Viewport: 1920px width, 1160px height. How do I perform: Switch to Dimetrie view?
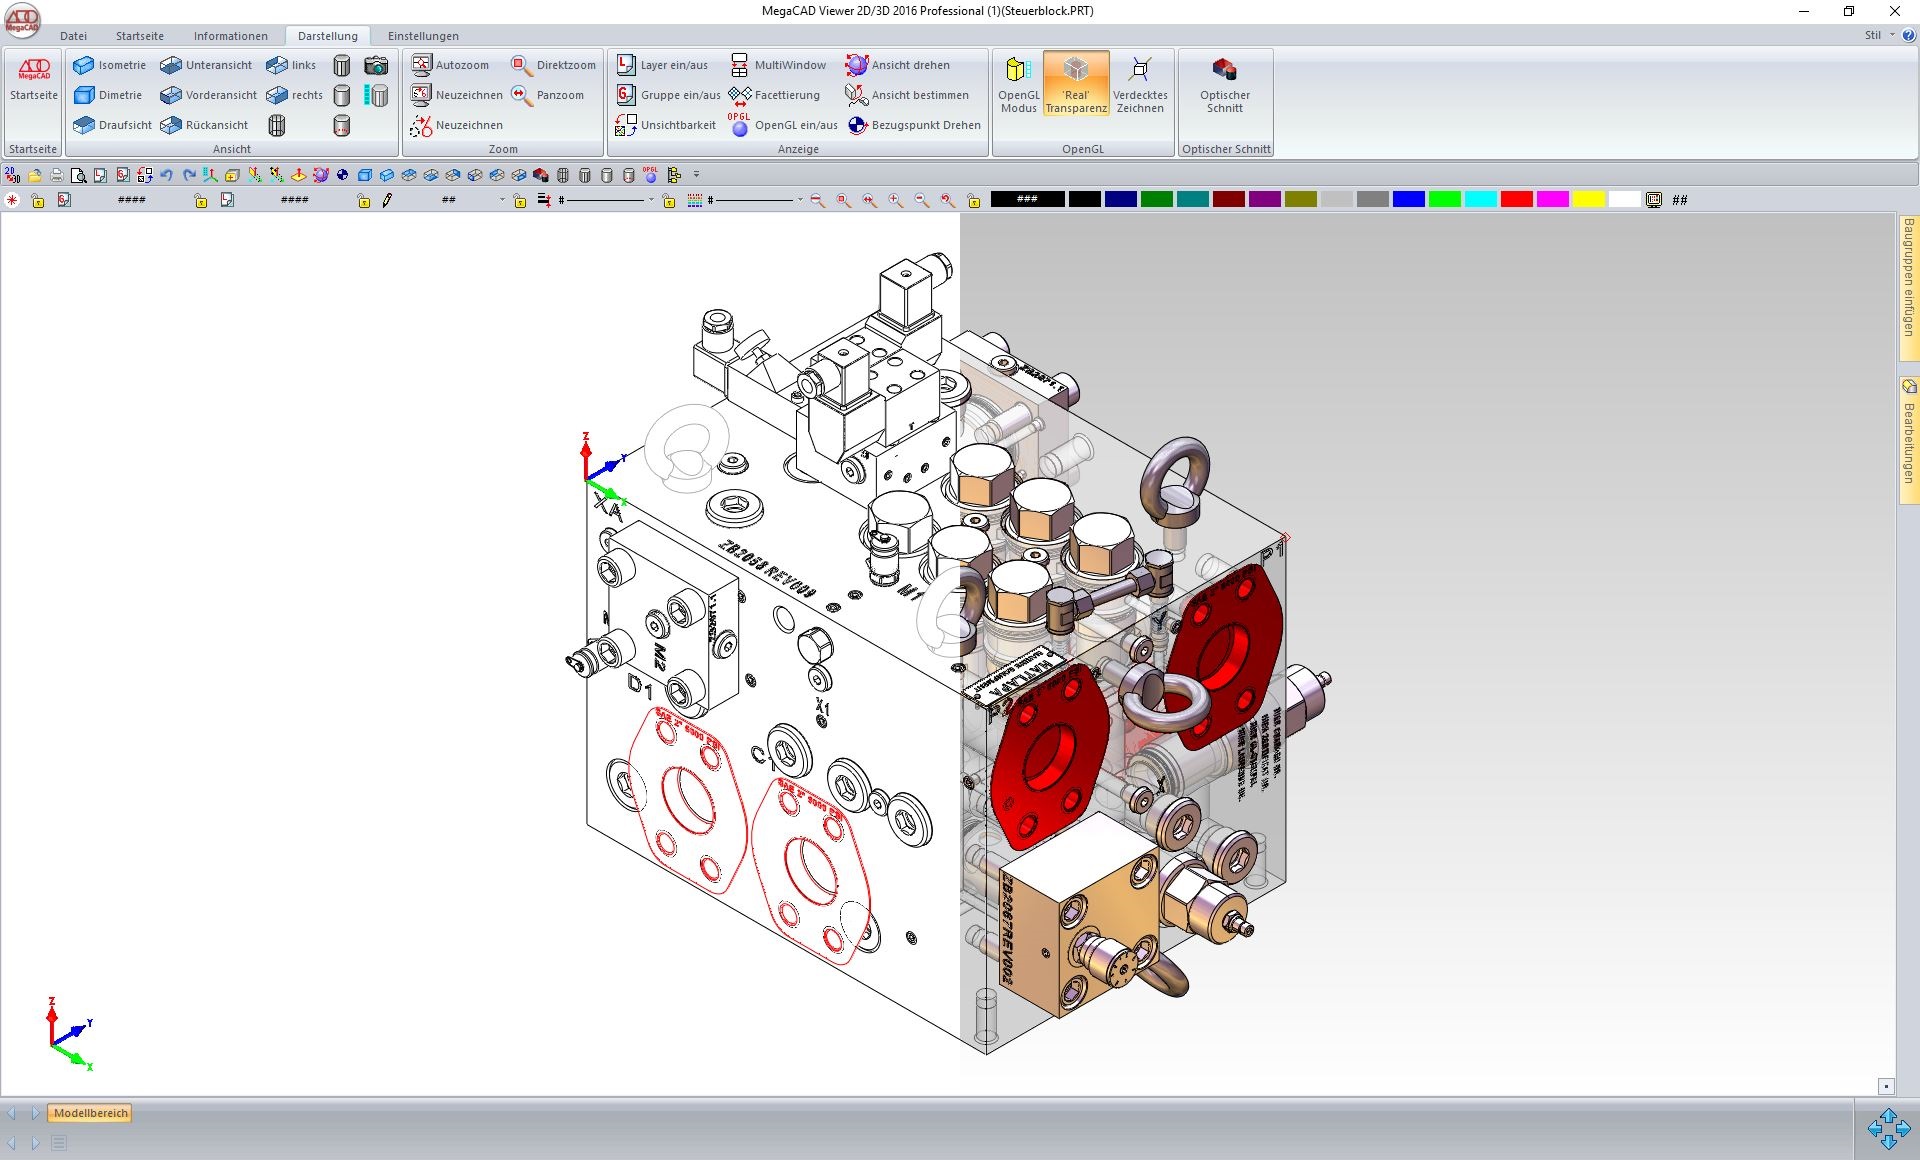108,95
